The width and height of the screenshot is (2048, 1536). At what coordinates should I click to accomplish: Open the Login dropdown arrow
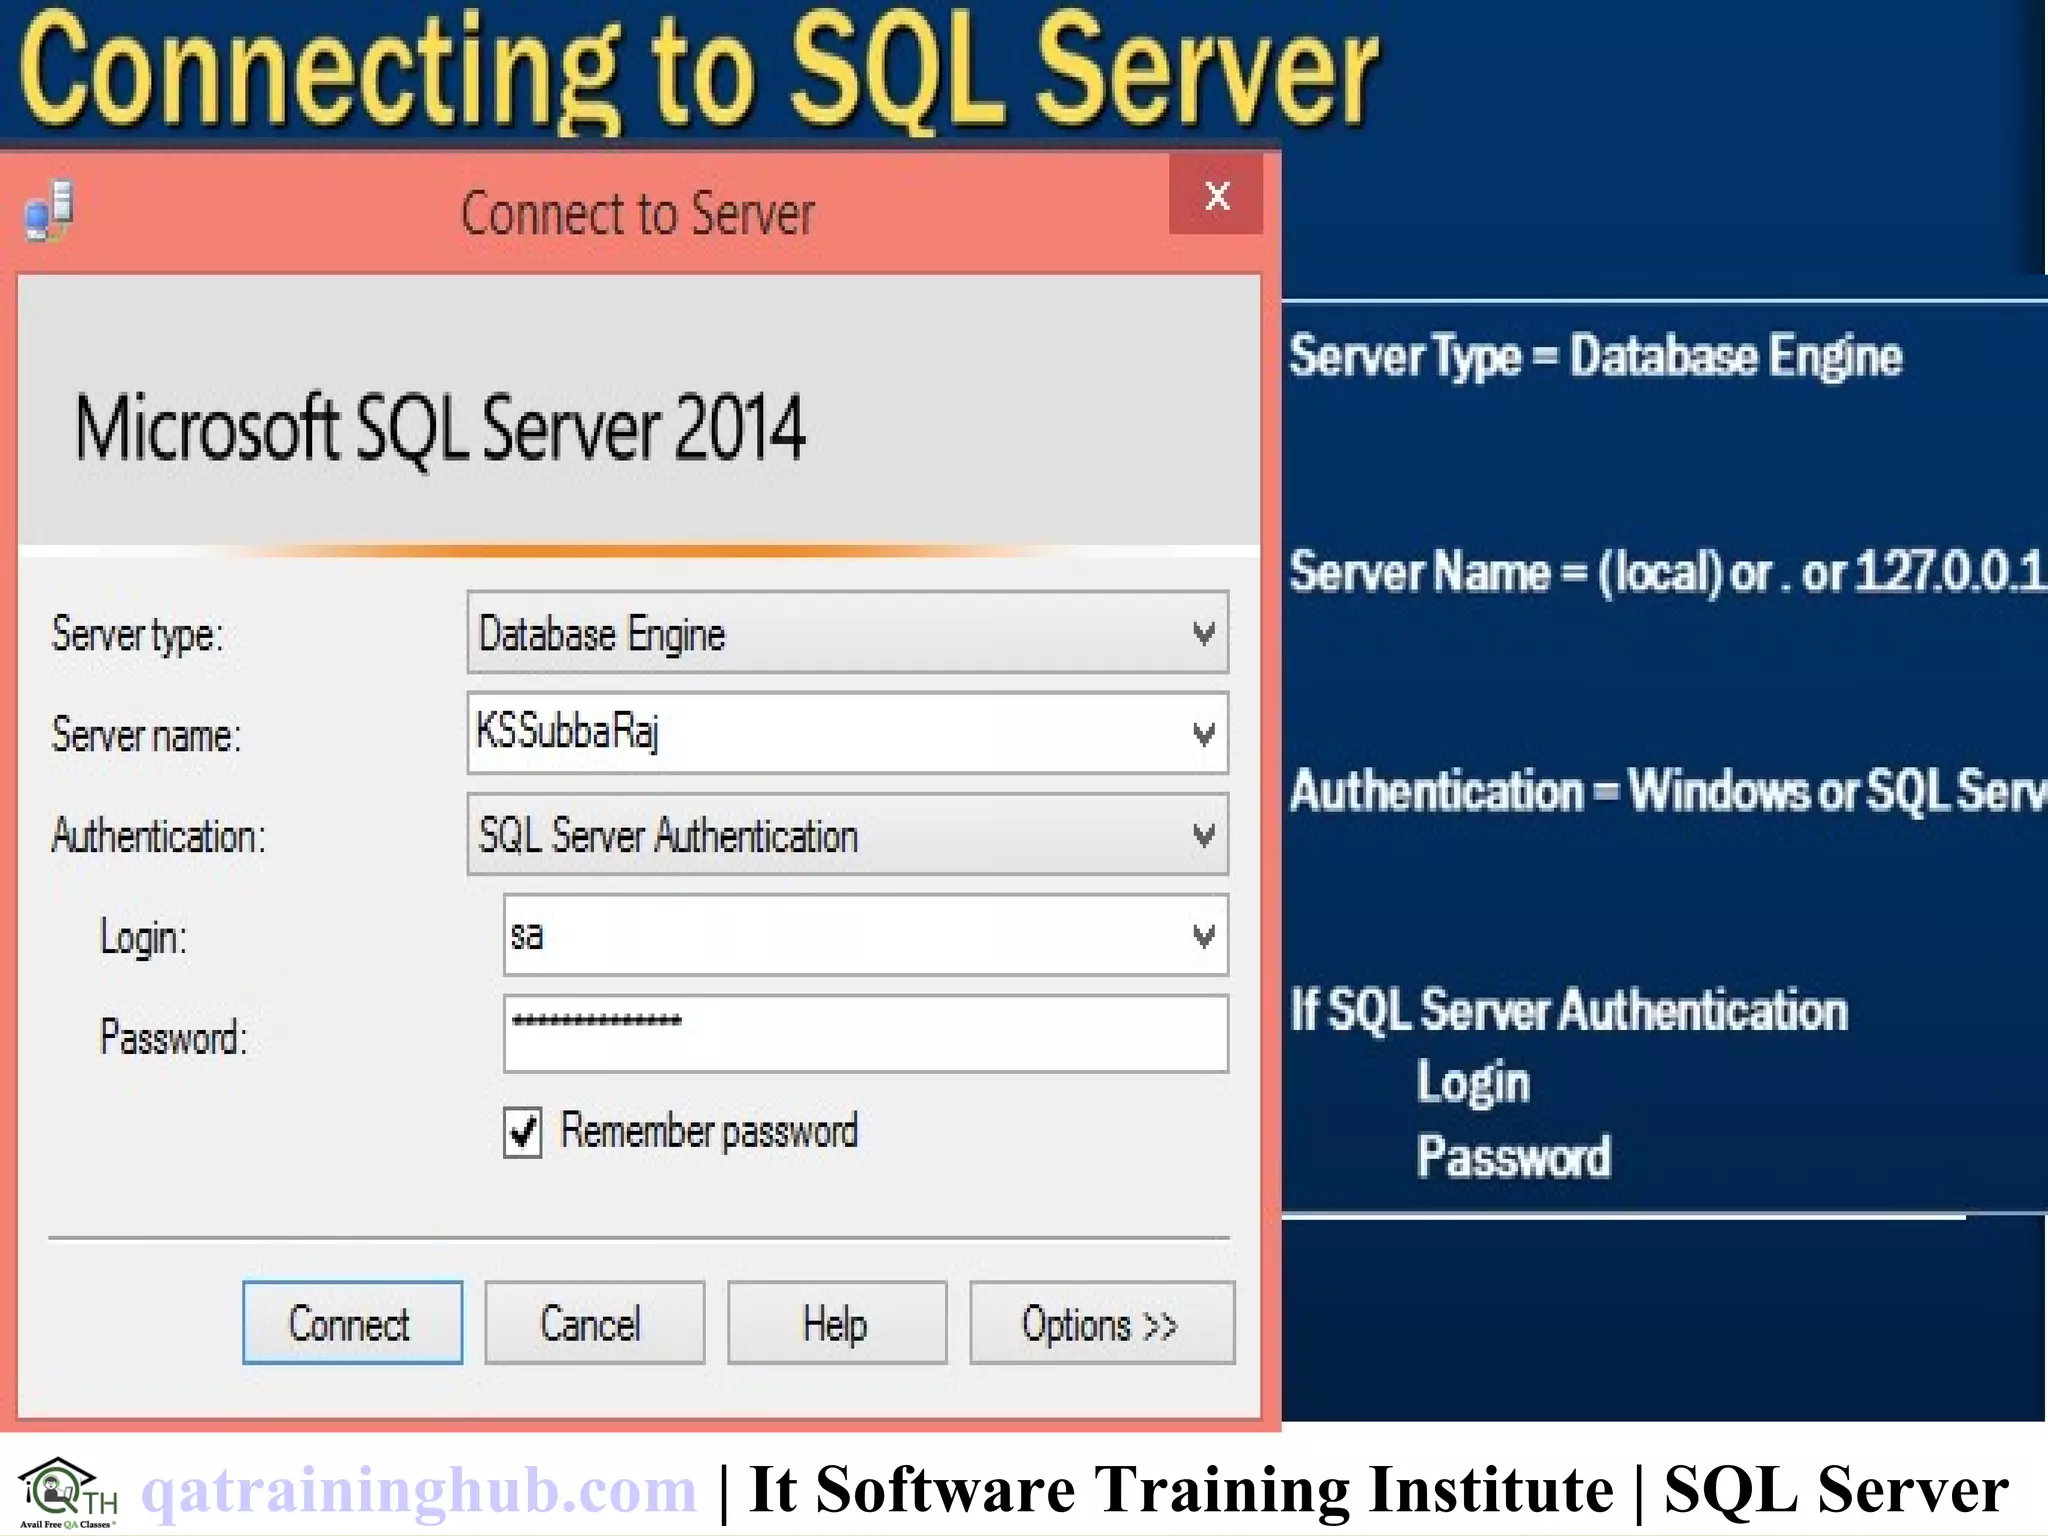[x=1204, y=936]
